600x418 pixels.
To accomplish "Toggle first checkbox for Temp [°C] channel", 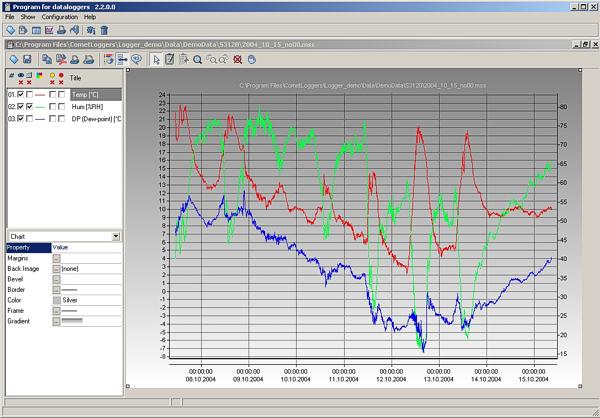I will click(x=20, y=94).
